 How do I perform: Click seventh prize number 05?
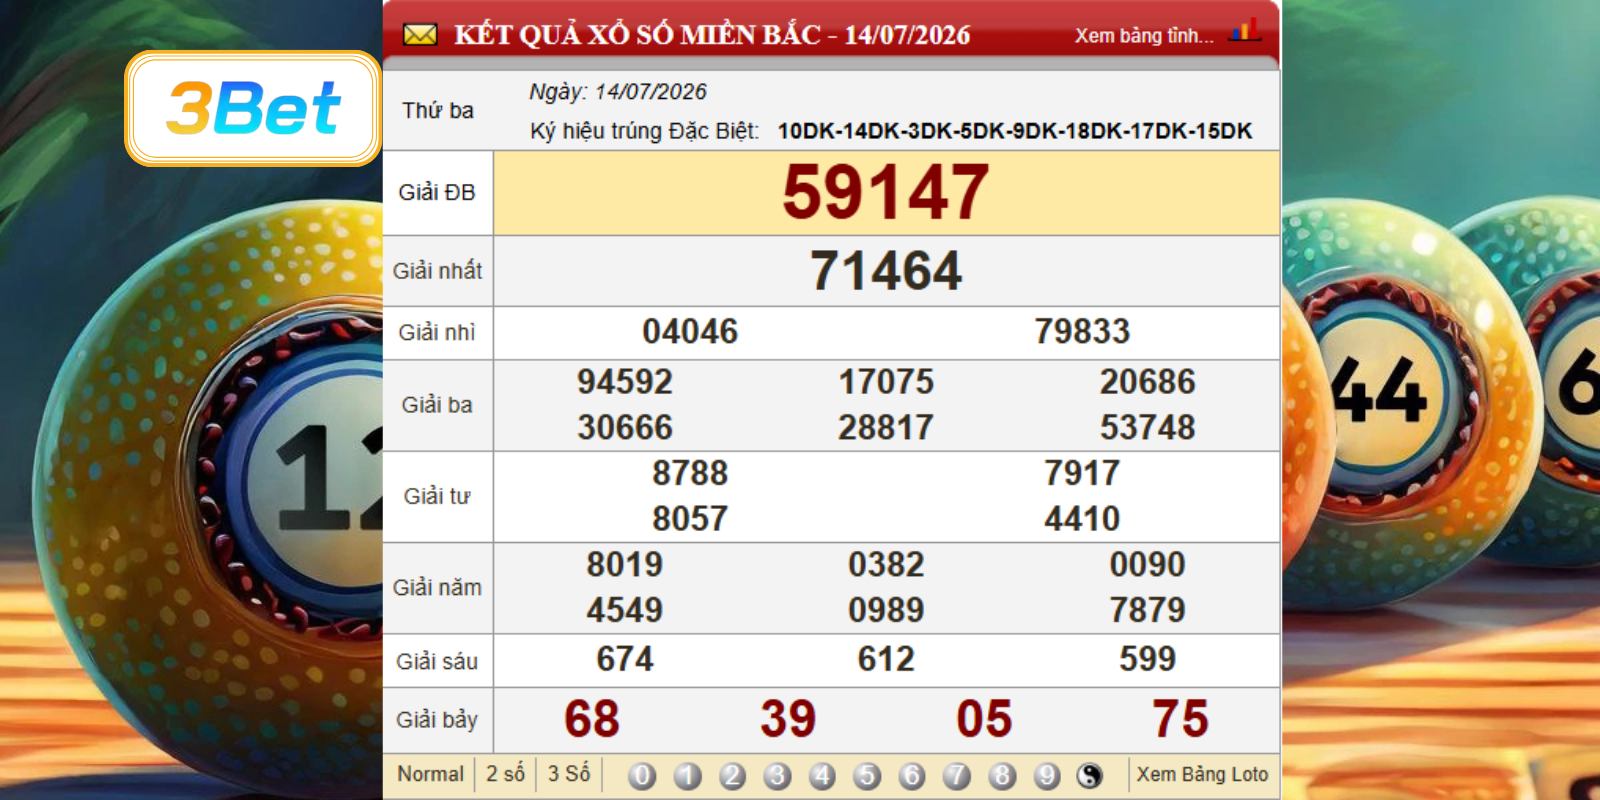(x=984, y=719)
